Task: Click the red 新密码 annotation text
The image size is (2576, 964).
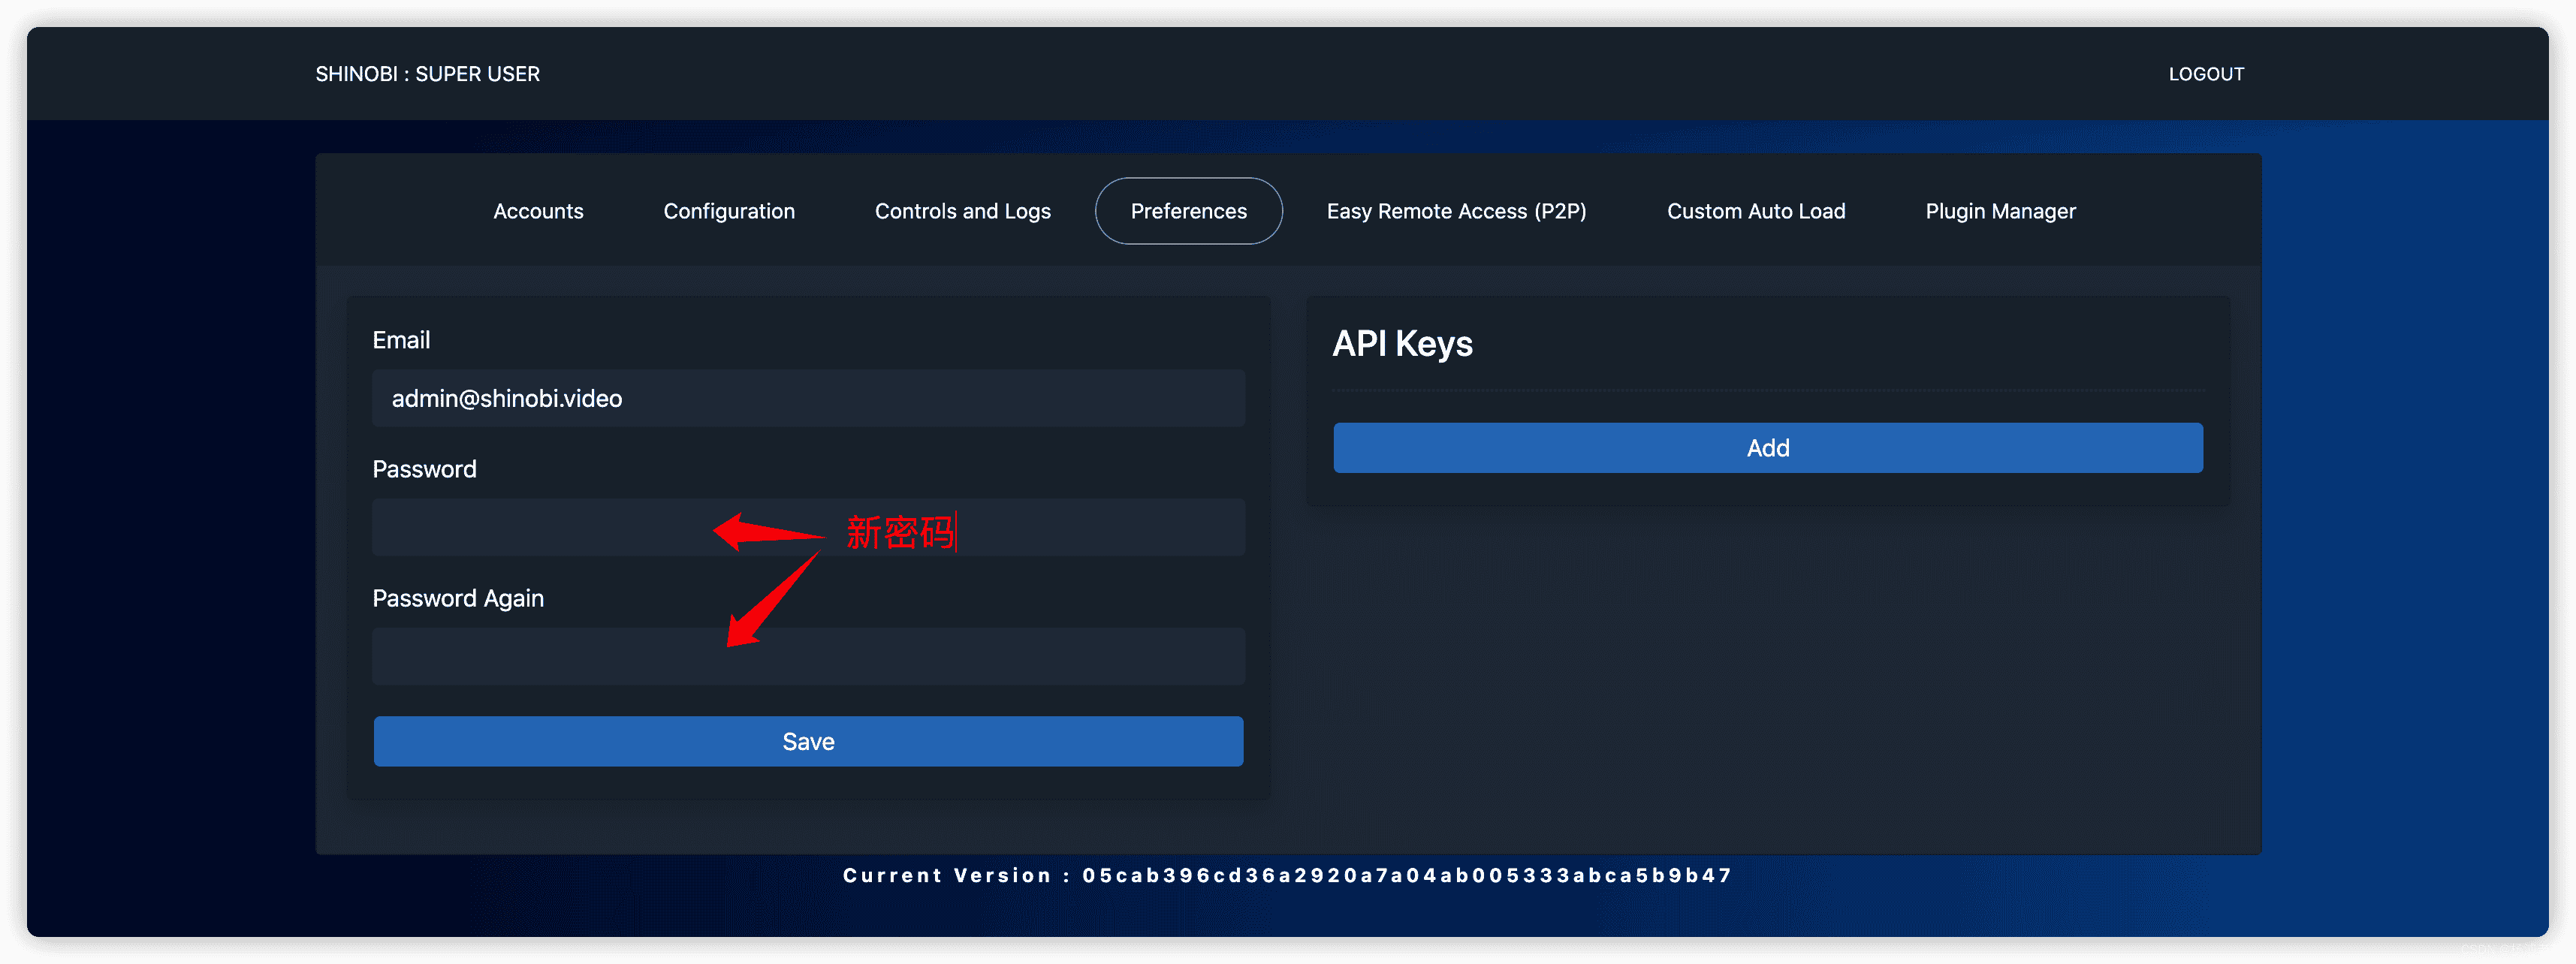Action: tap(899, 532)
